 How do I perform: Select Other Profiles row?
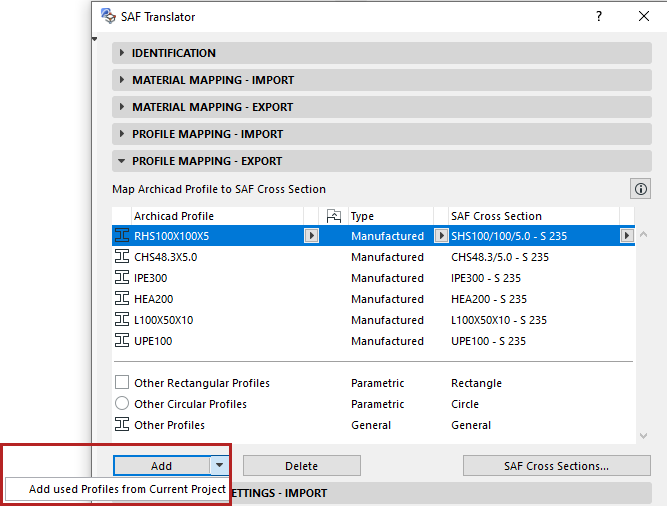pos(373,425)
